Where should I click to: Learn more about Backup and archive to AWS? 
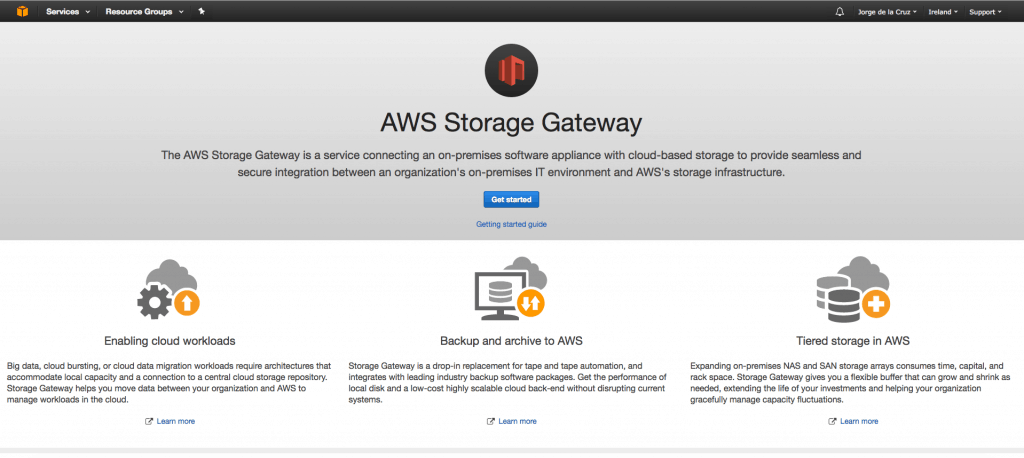pos(517,421)
